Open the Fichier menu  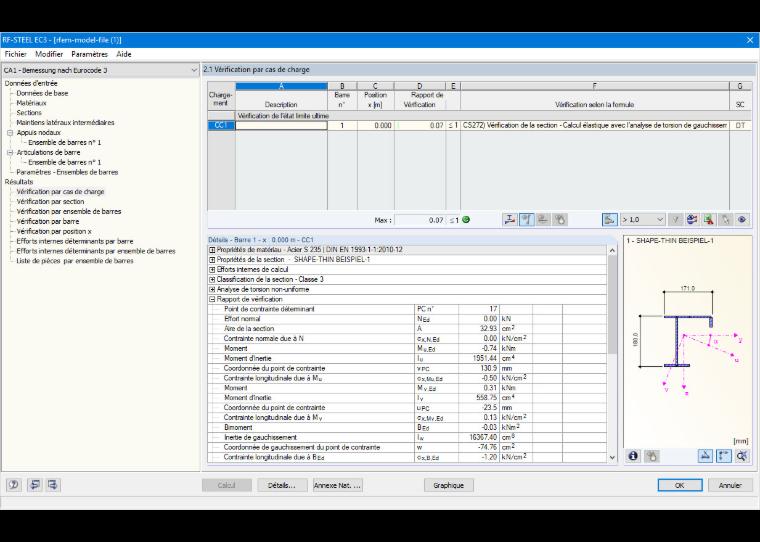coord(16,54)
